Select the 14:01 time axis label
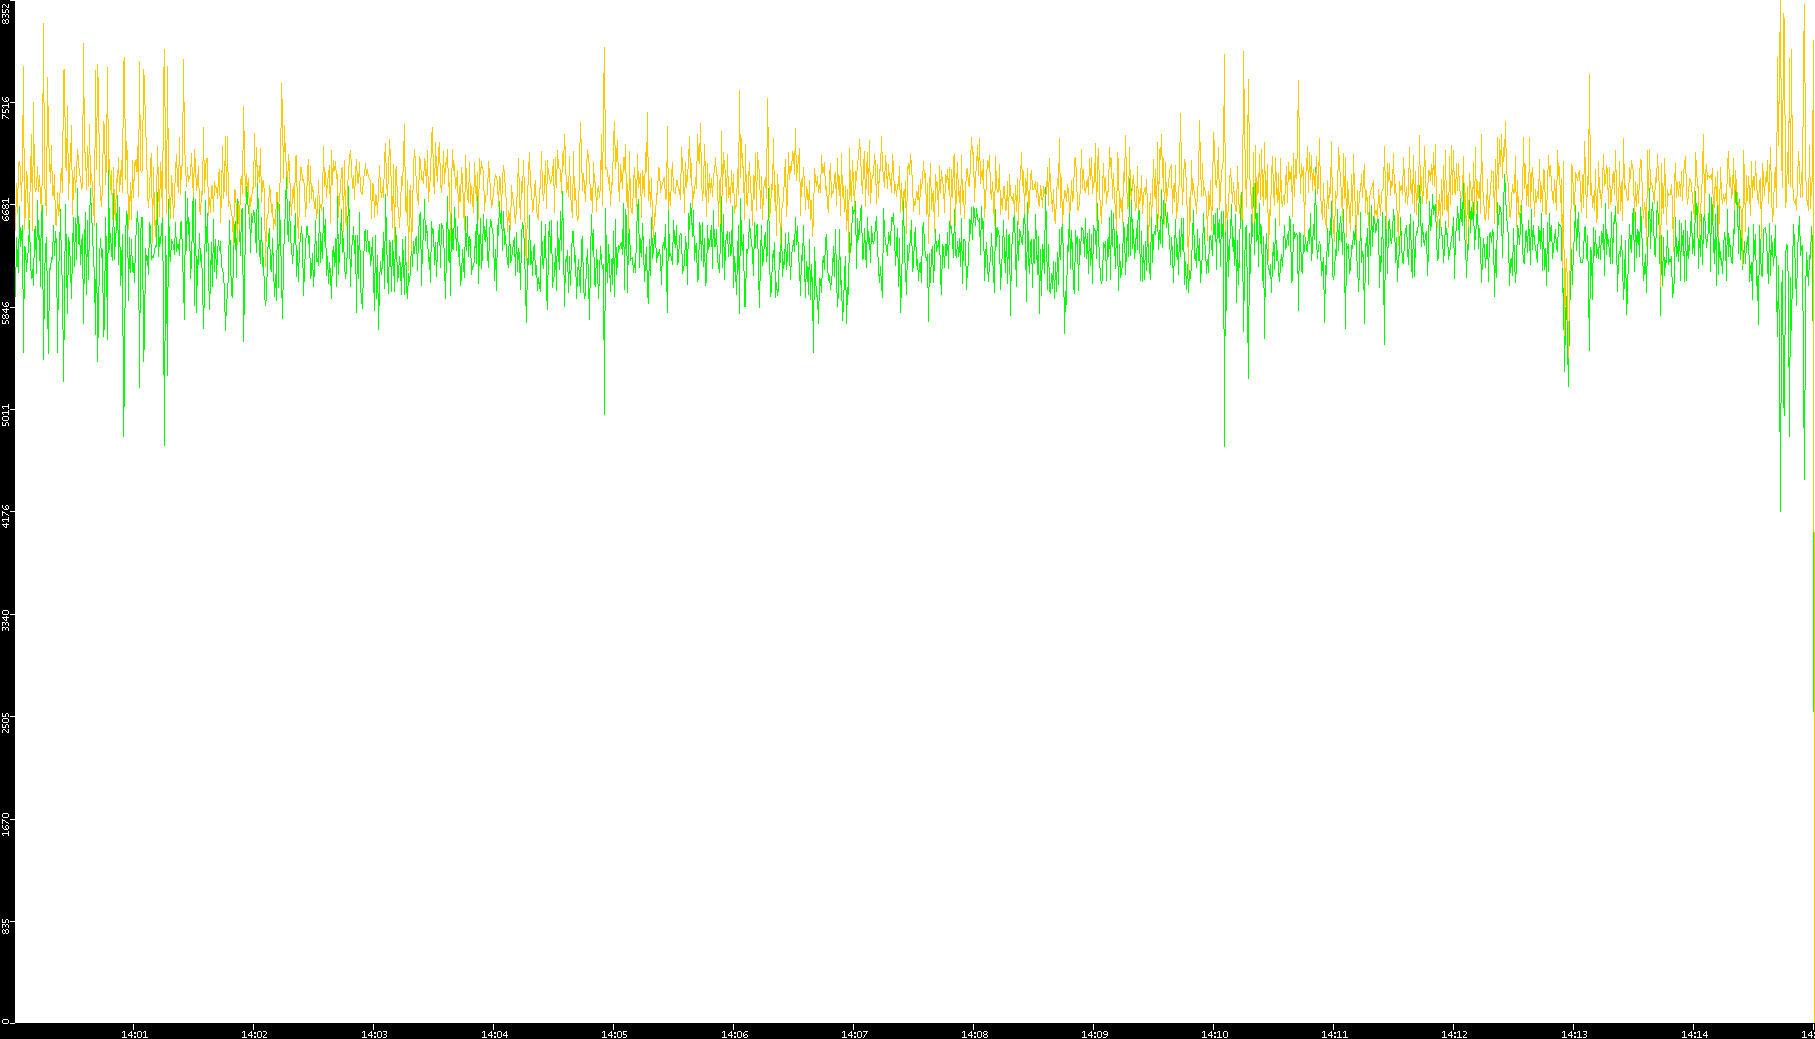 (134, 1034)
